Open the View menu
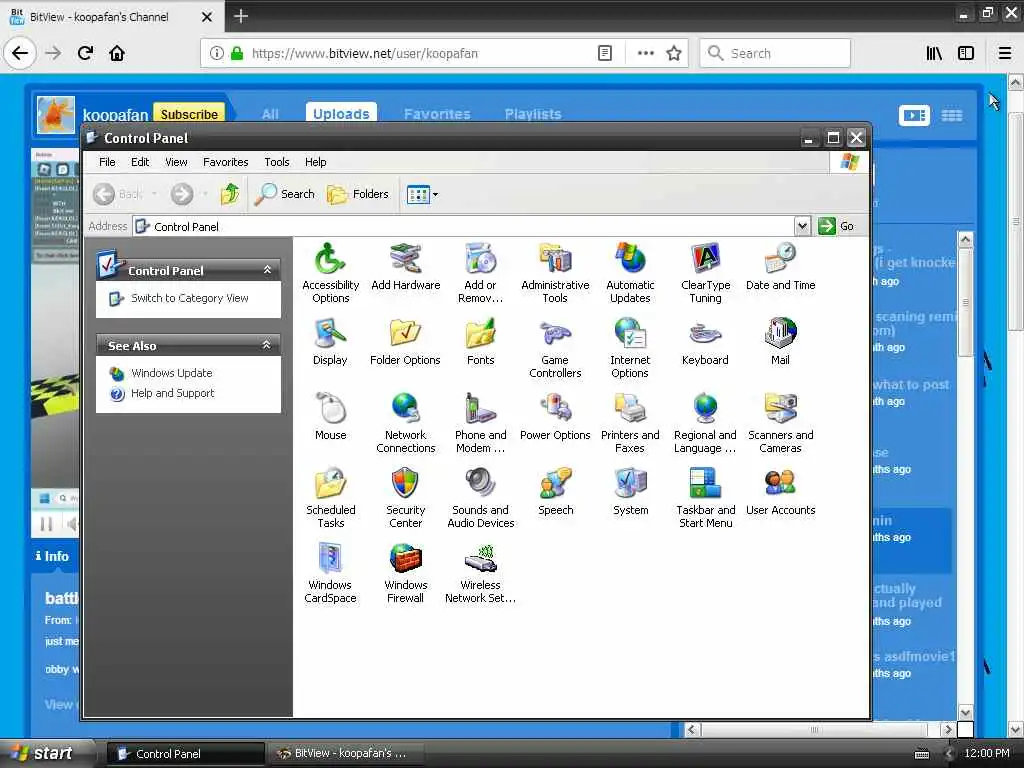Screen dimensions: 1024x768 176,162
